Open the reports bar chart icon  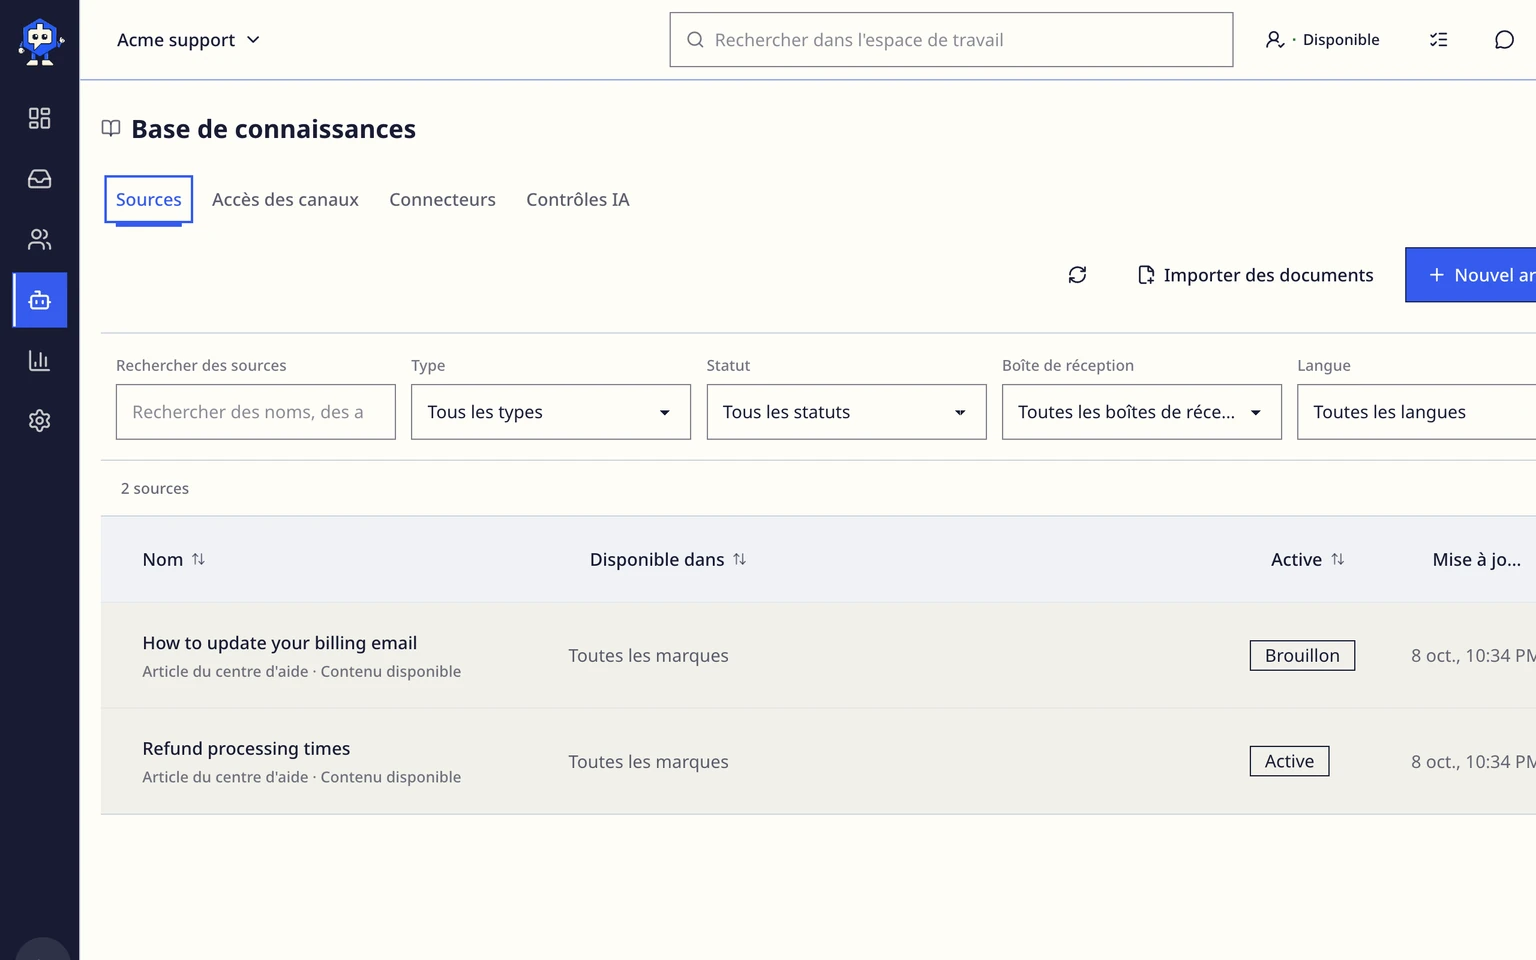pos(40,361)
